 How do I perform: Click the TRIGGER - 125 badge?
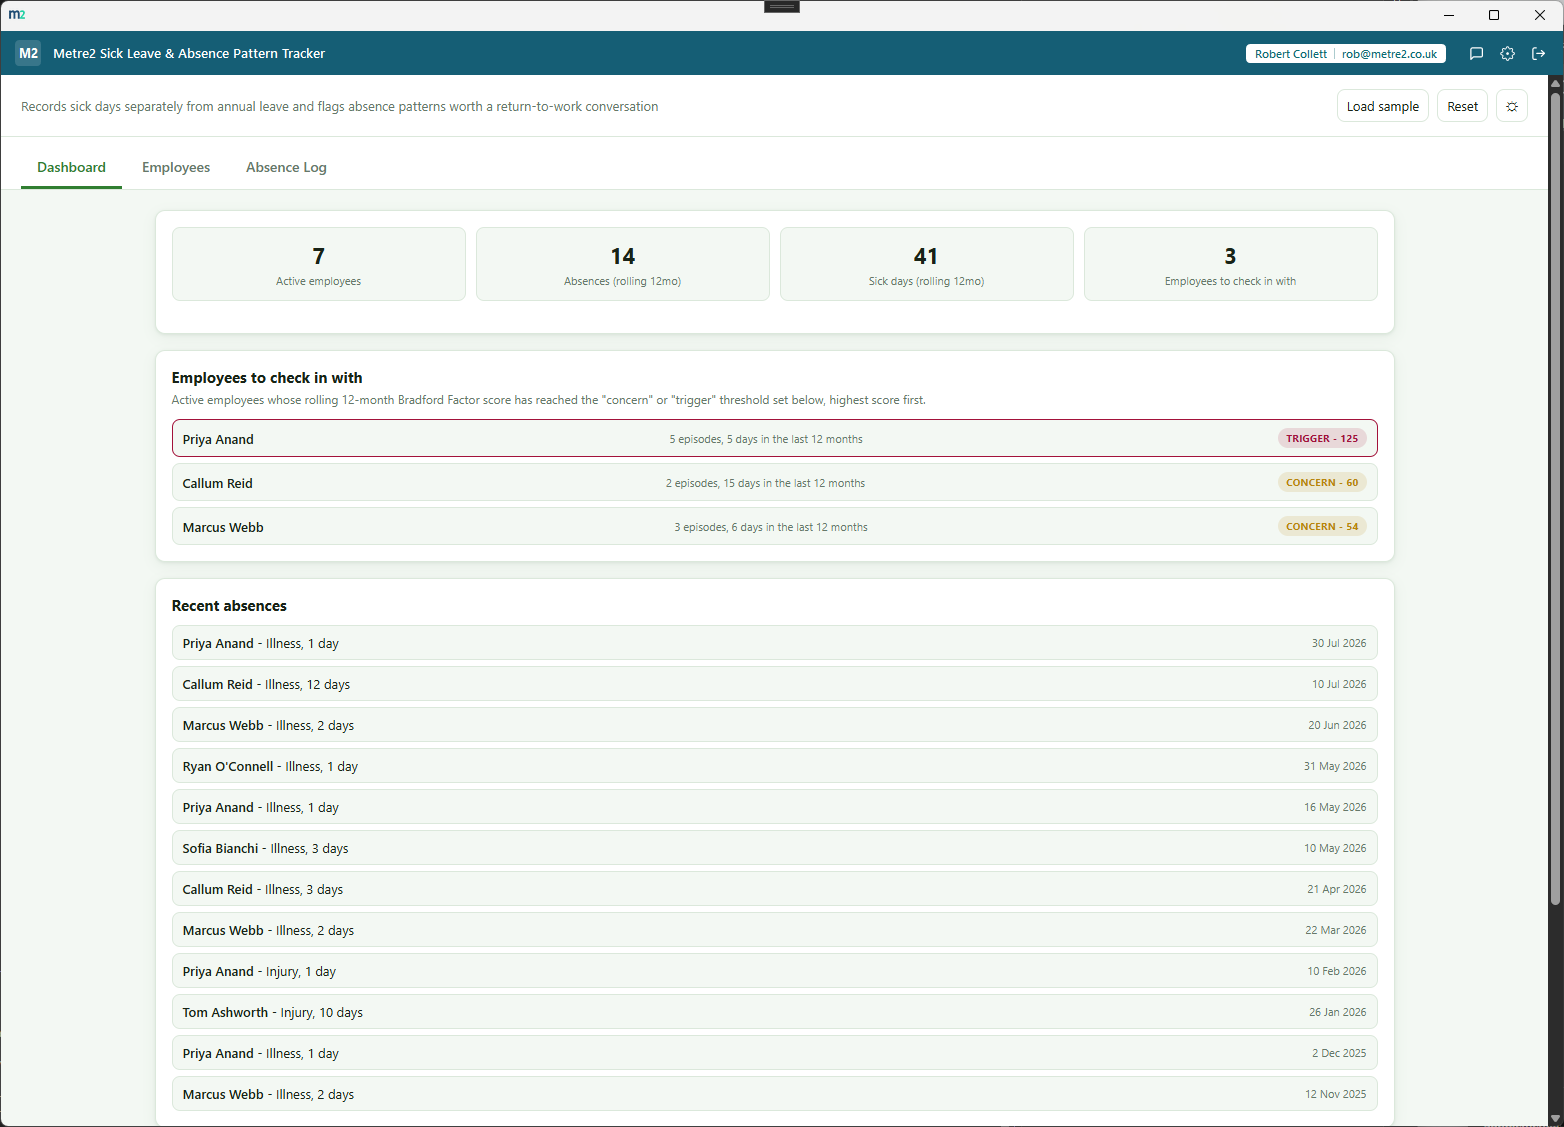tap(1322, 438)
